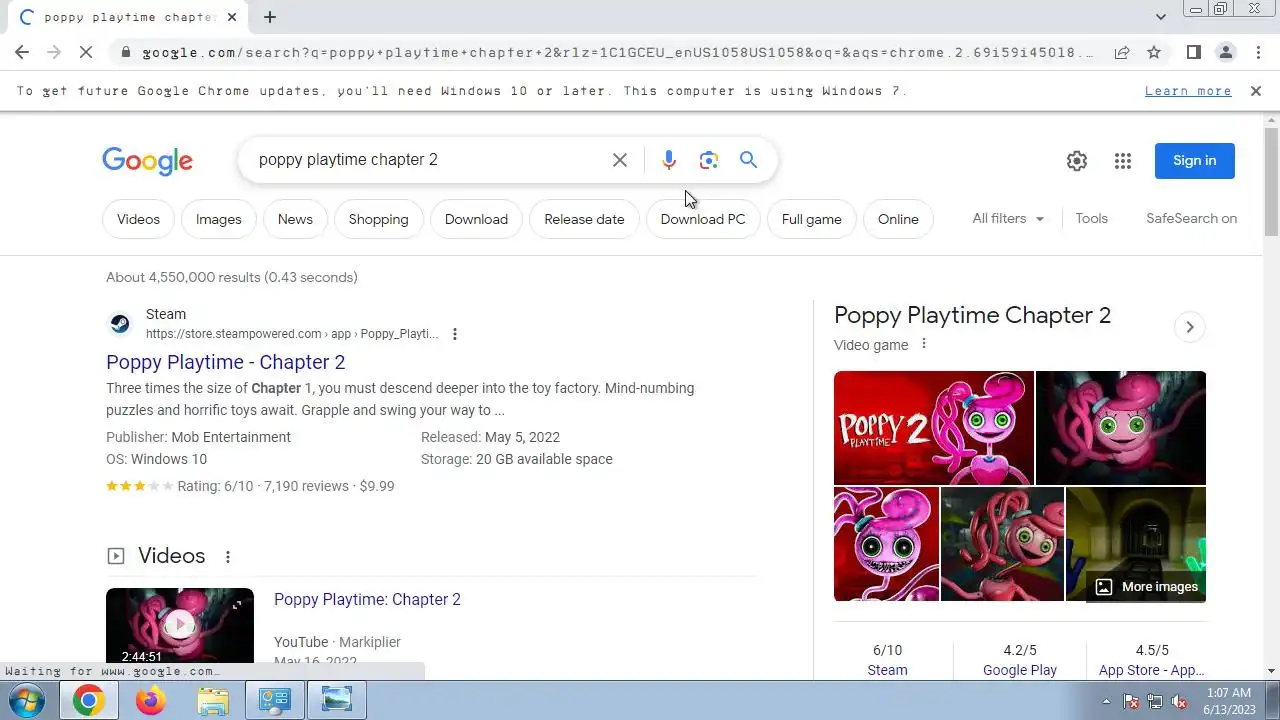
Task: Select the Download filter chip
Action: click(x=476, y=219)
